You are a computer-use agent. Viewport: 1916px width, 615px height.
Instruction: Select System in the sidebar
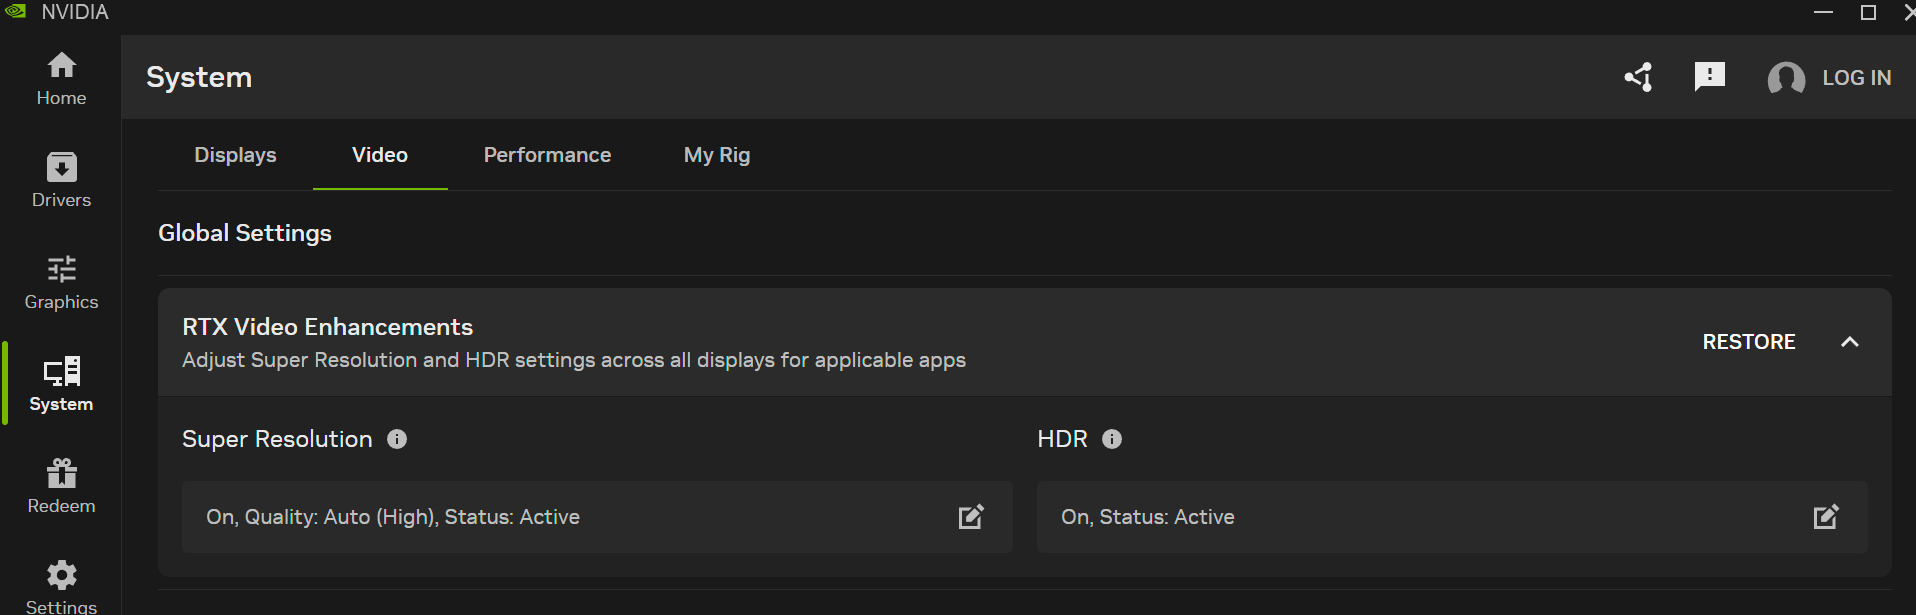tap(61, 384)
